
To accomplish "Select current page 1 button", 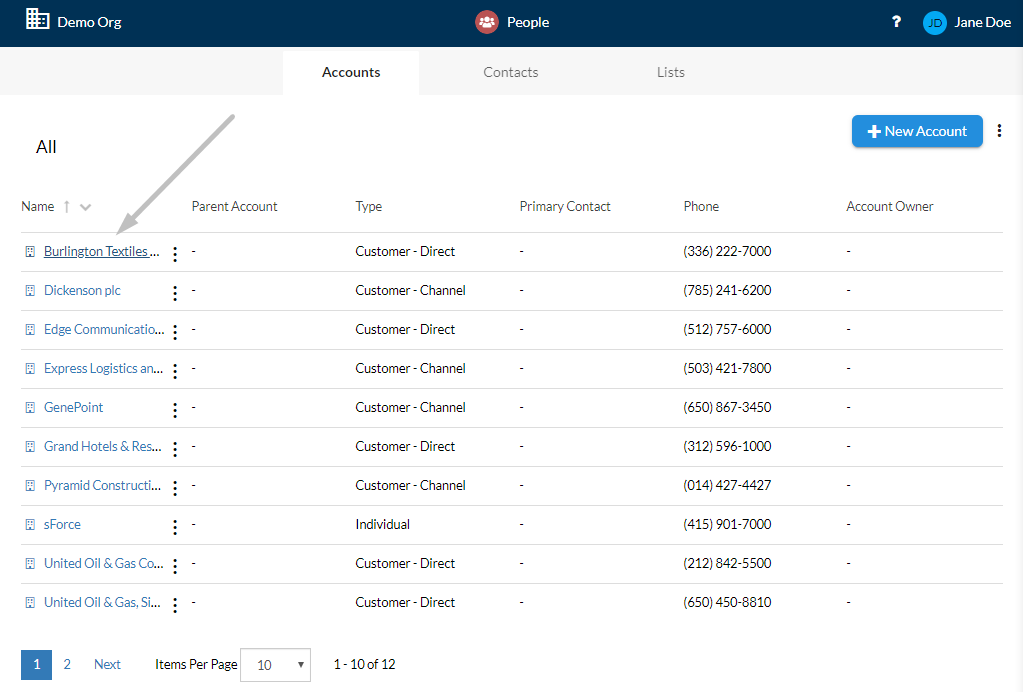I will tap(37, 665).
